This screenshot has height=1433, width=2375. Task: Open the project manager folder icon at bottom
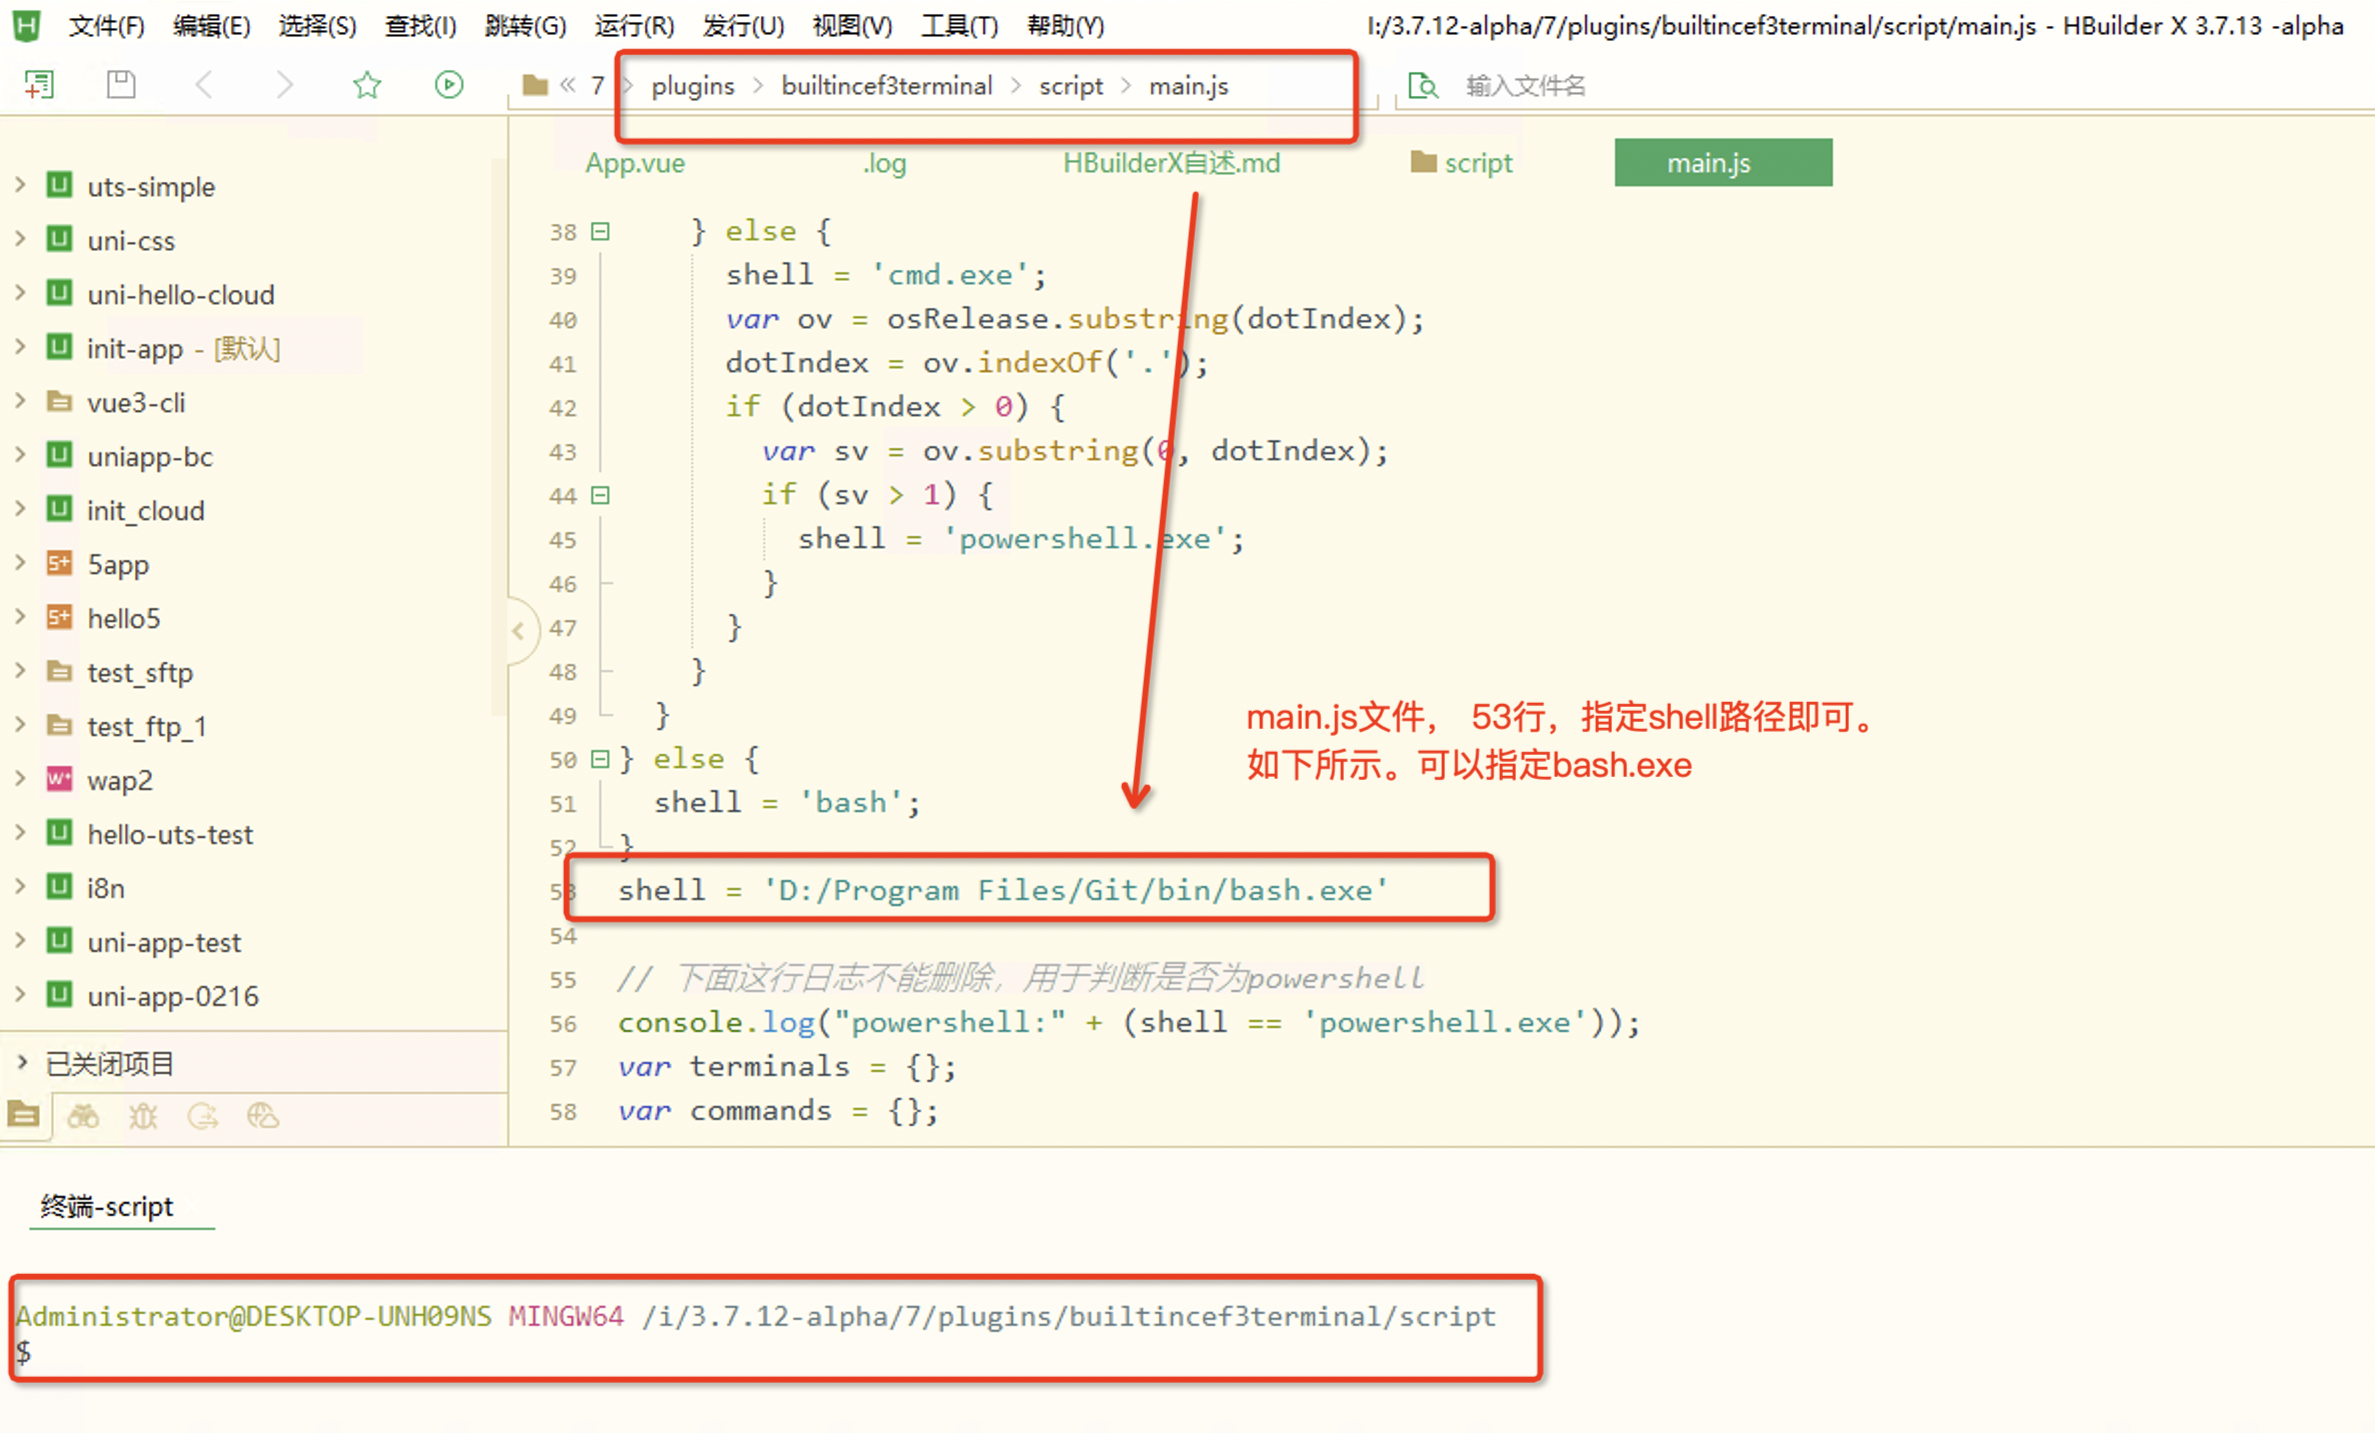pyautogui.click(x=24, y=1115)
